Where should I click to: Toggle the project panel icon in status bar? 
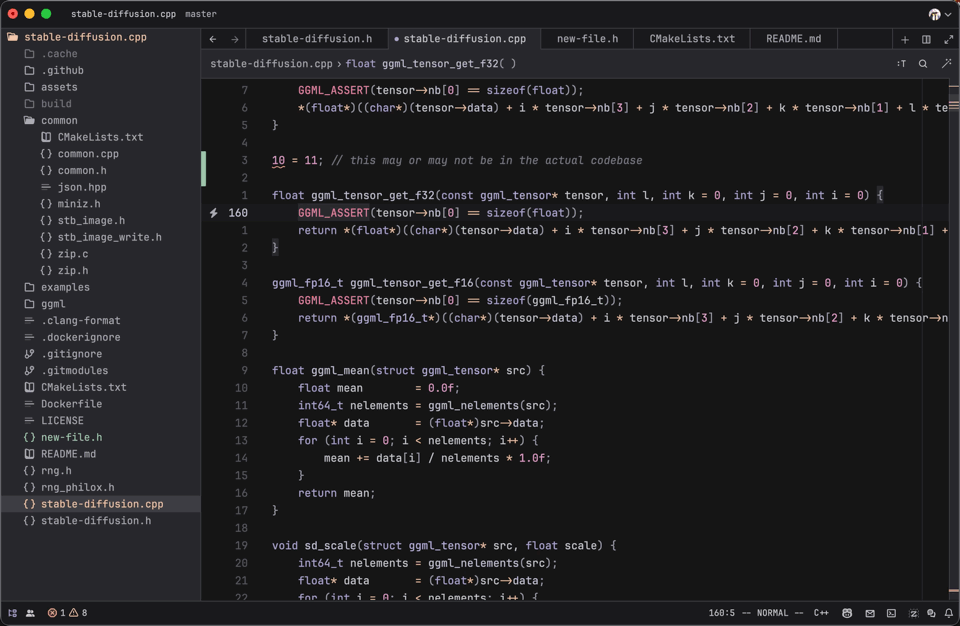12,613
